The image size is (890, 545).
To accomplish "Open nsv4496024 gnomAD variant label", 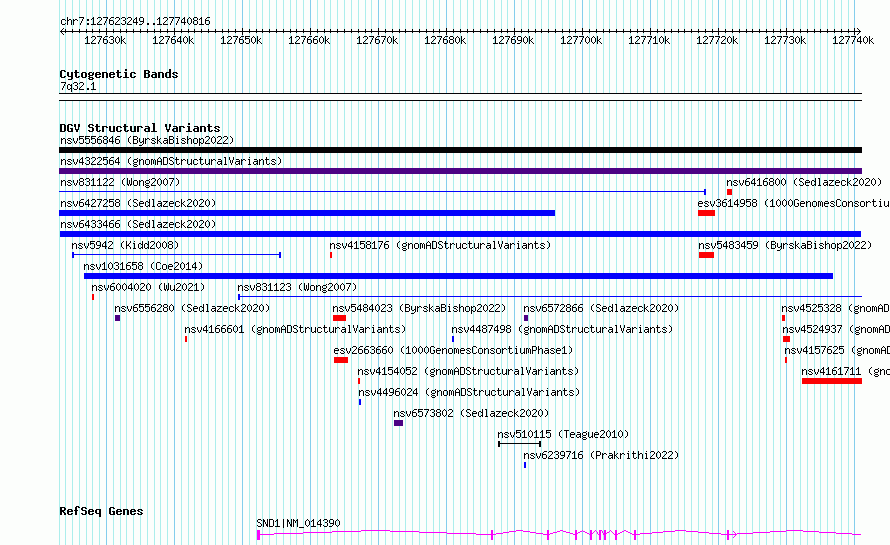I will coord(469,392).
